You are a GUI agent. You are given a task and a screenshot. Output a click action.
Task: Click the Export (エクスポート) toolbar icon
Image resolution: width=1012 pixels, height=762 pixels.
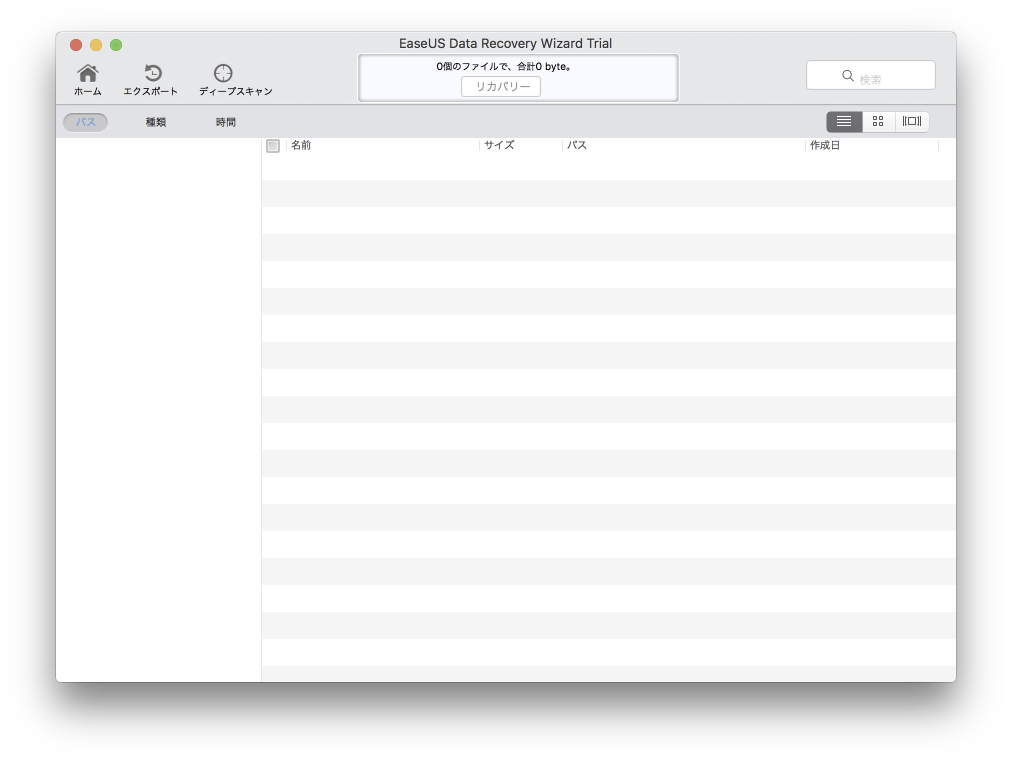153,73
